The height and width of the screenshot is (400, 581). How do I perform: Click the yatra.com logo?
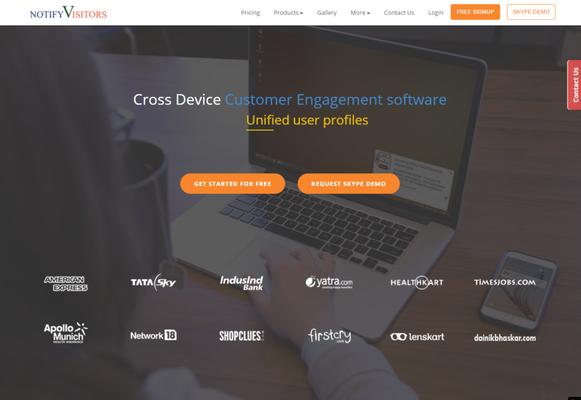click(329, 283)
